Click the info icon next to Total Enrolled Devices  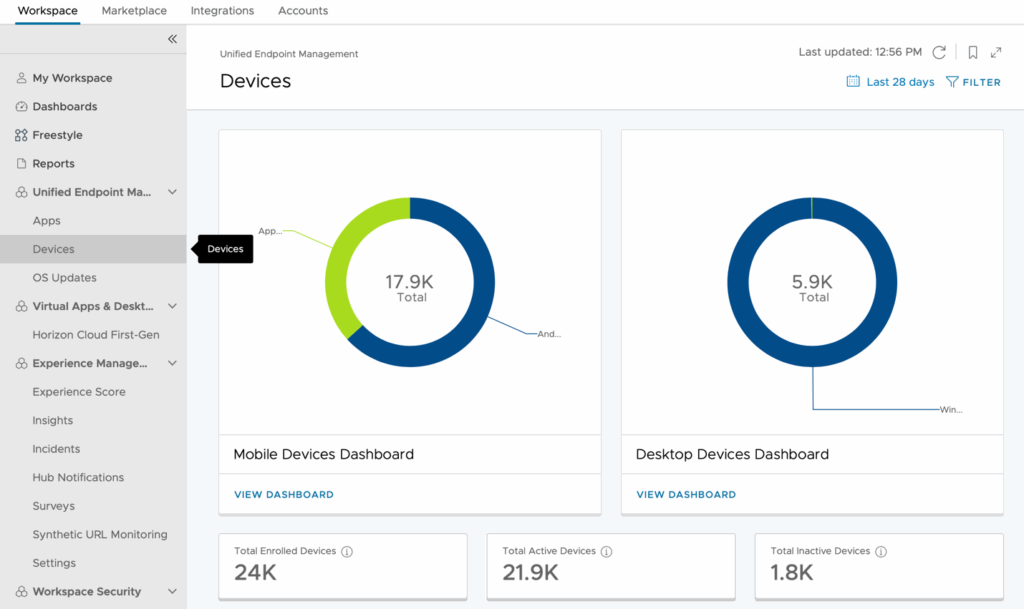pos(347,551)
